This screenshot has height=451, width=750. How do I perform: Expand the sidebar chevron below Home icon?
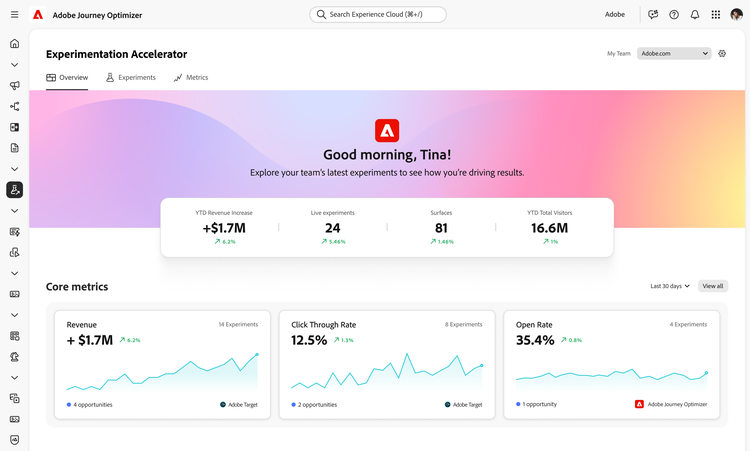[14, 65]
